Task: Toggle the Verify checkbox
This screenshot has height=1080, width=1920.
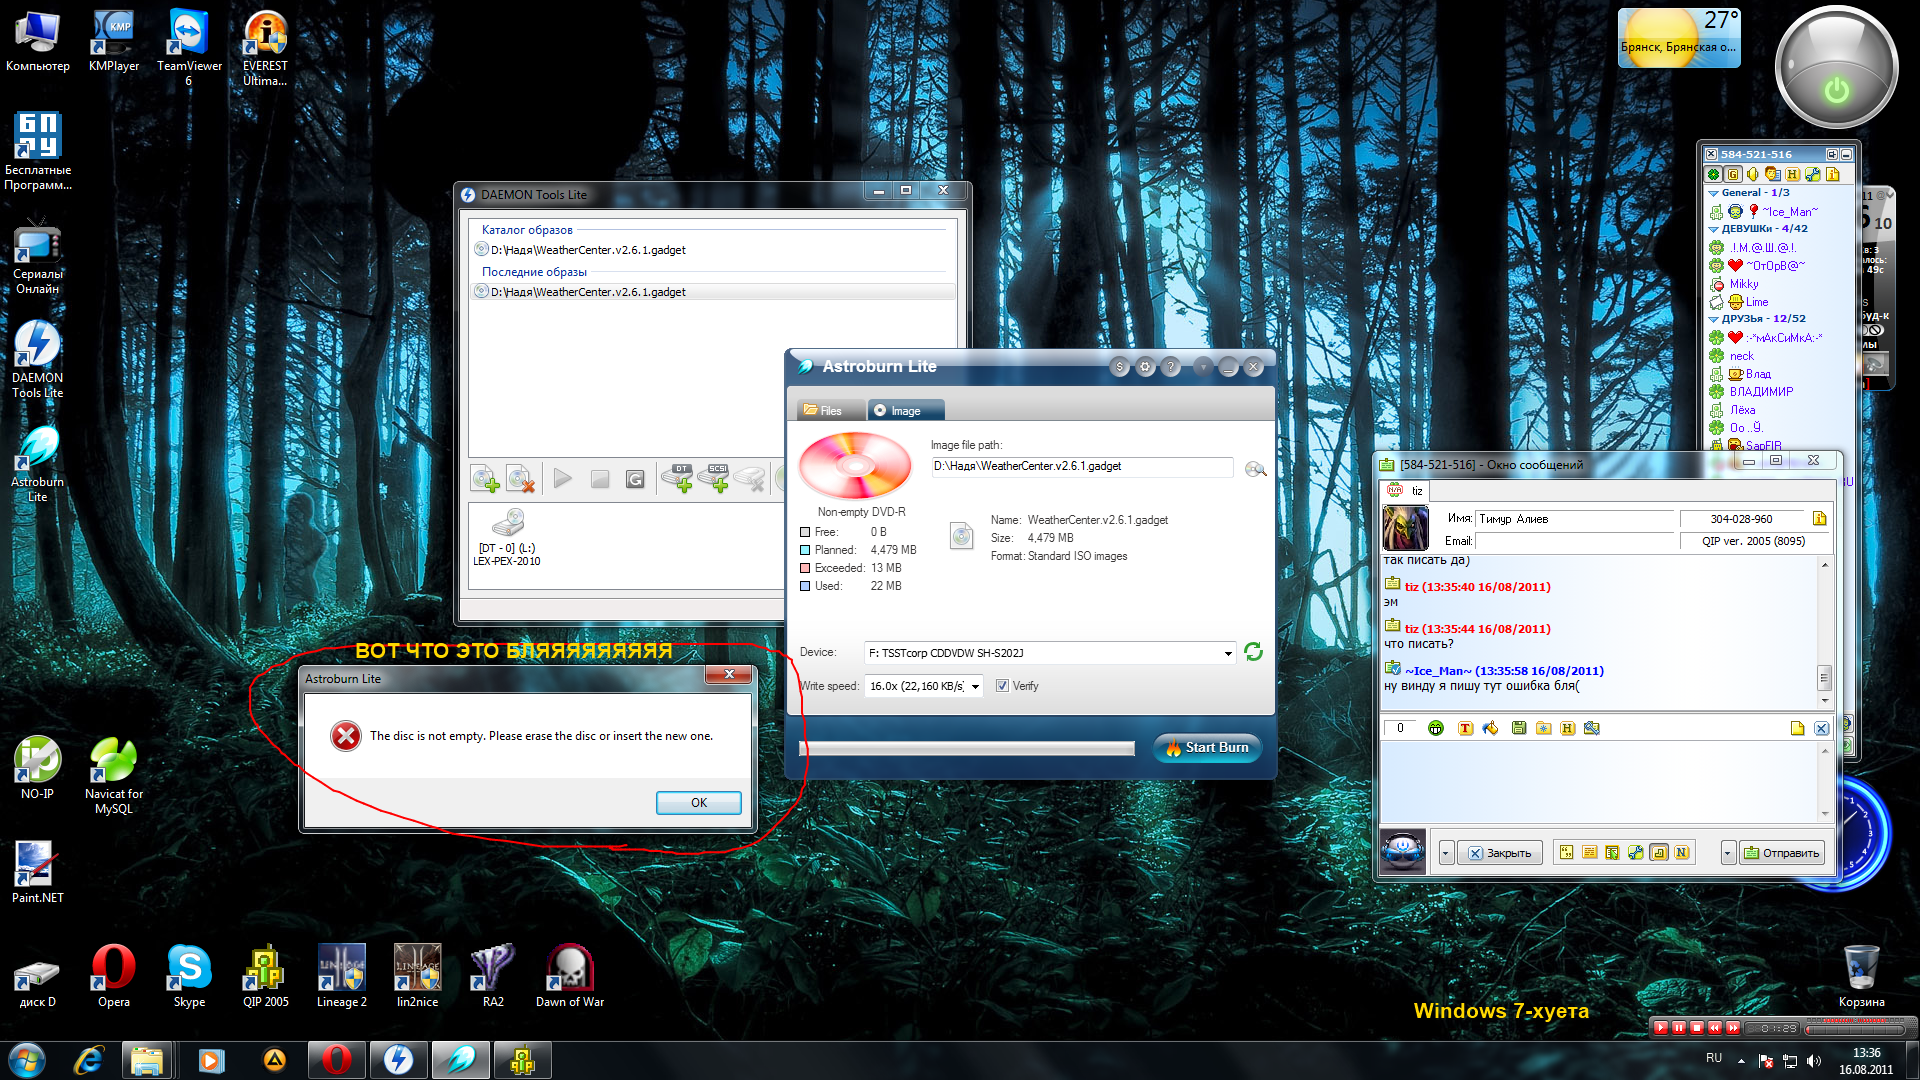Action: coord(1002,686)
